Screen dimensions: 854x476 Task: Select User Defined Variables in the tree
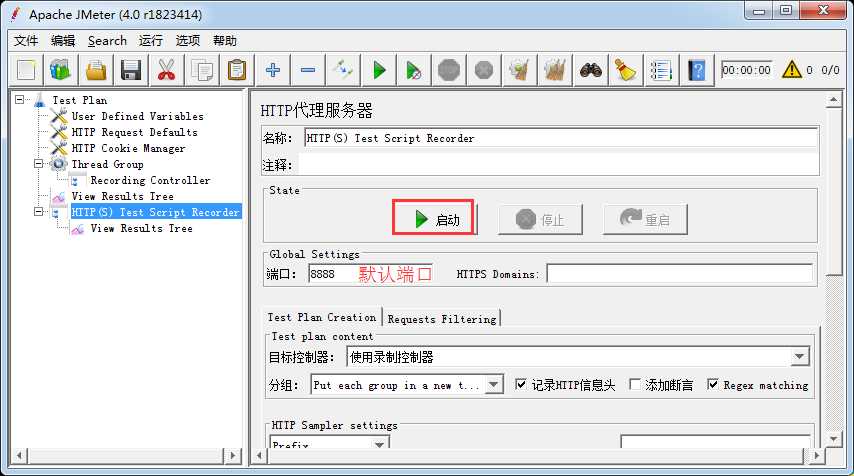137,116
